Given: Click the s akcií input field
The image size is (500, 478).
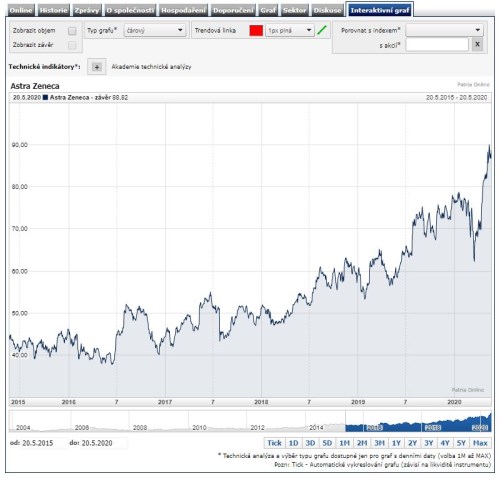Looking at the screenshot, I should (437, 45).
